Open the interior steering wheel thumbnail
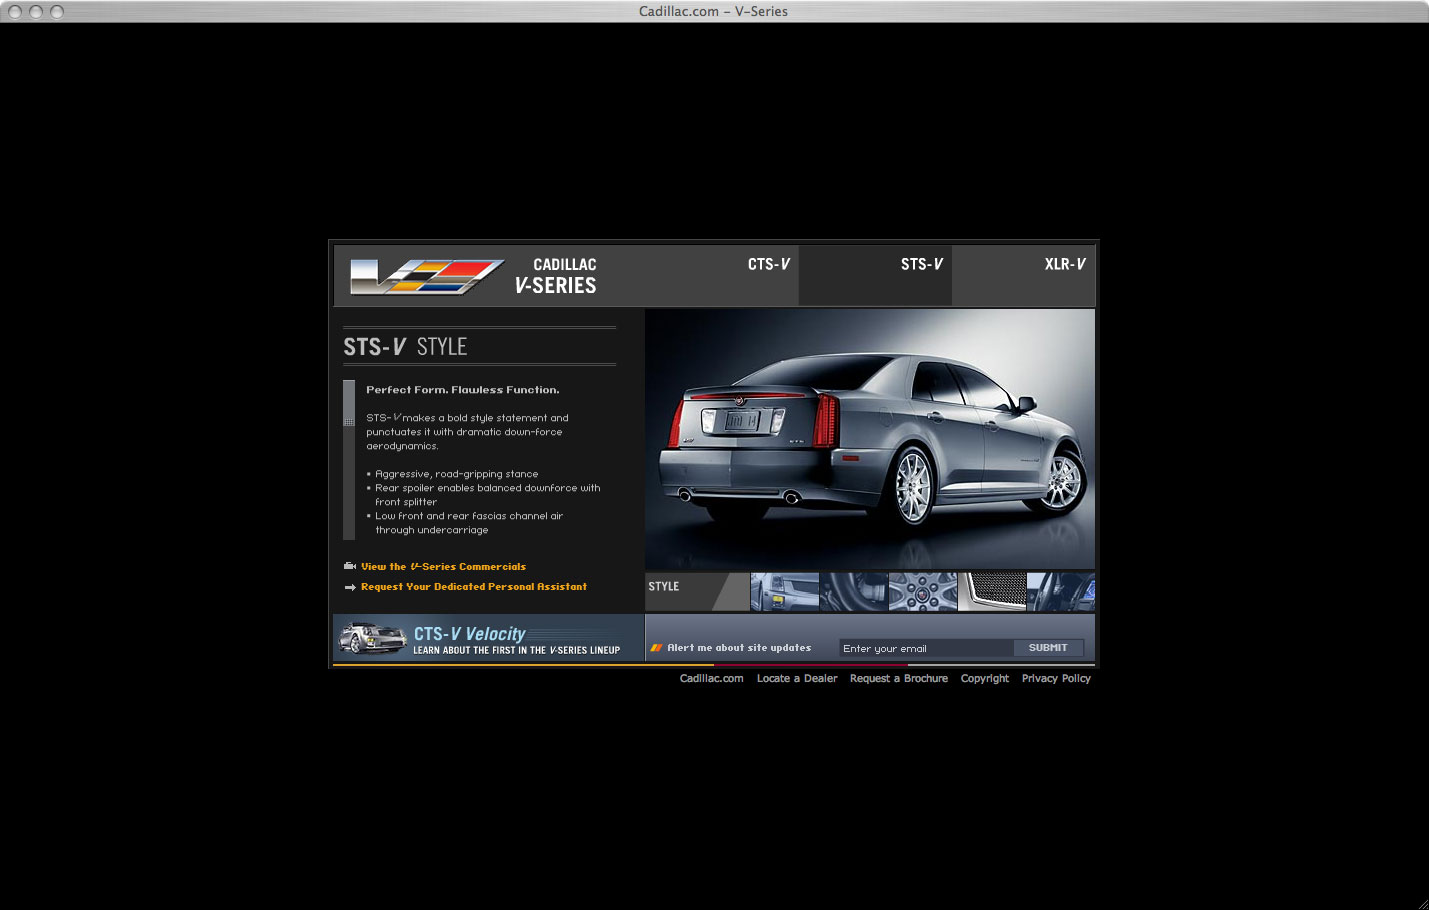This screenshot has width=1429, height=910. pyautogui.click(x=1061, y=591)
